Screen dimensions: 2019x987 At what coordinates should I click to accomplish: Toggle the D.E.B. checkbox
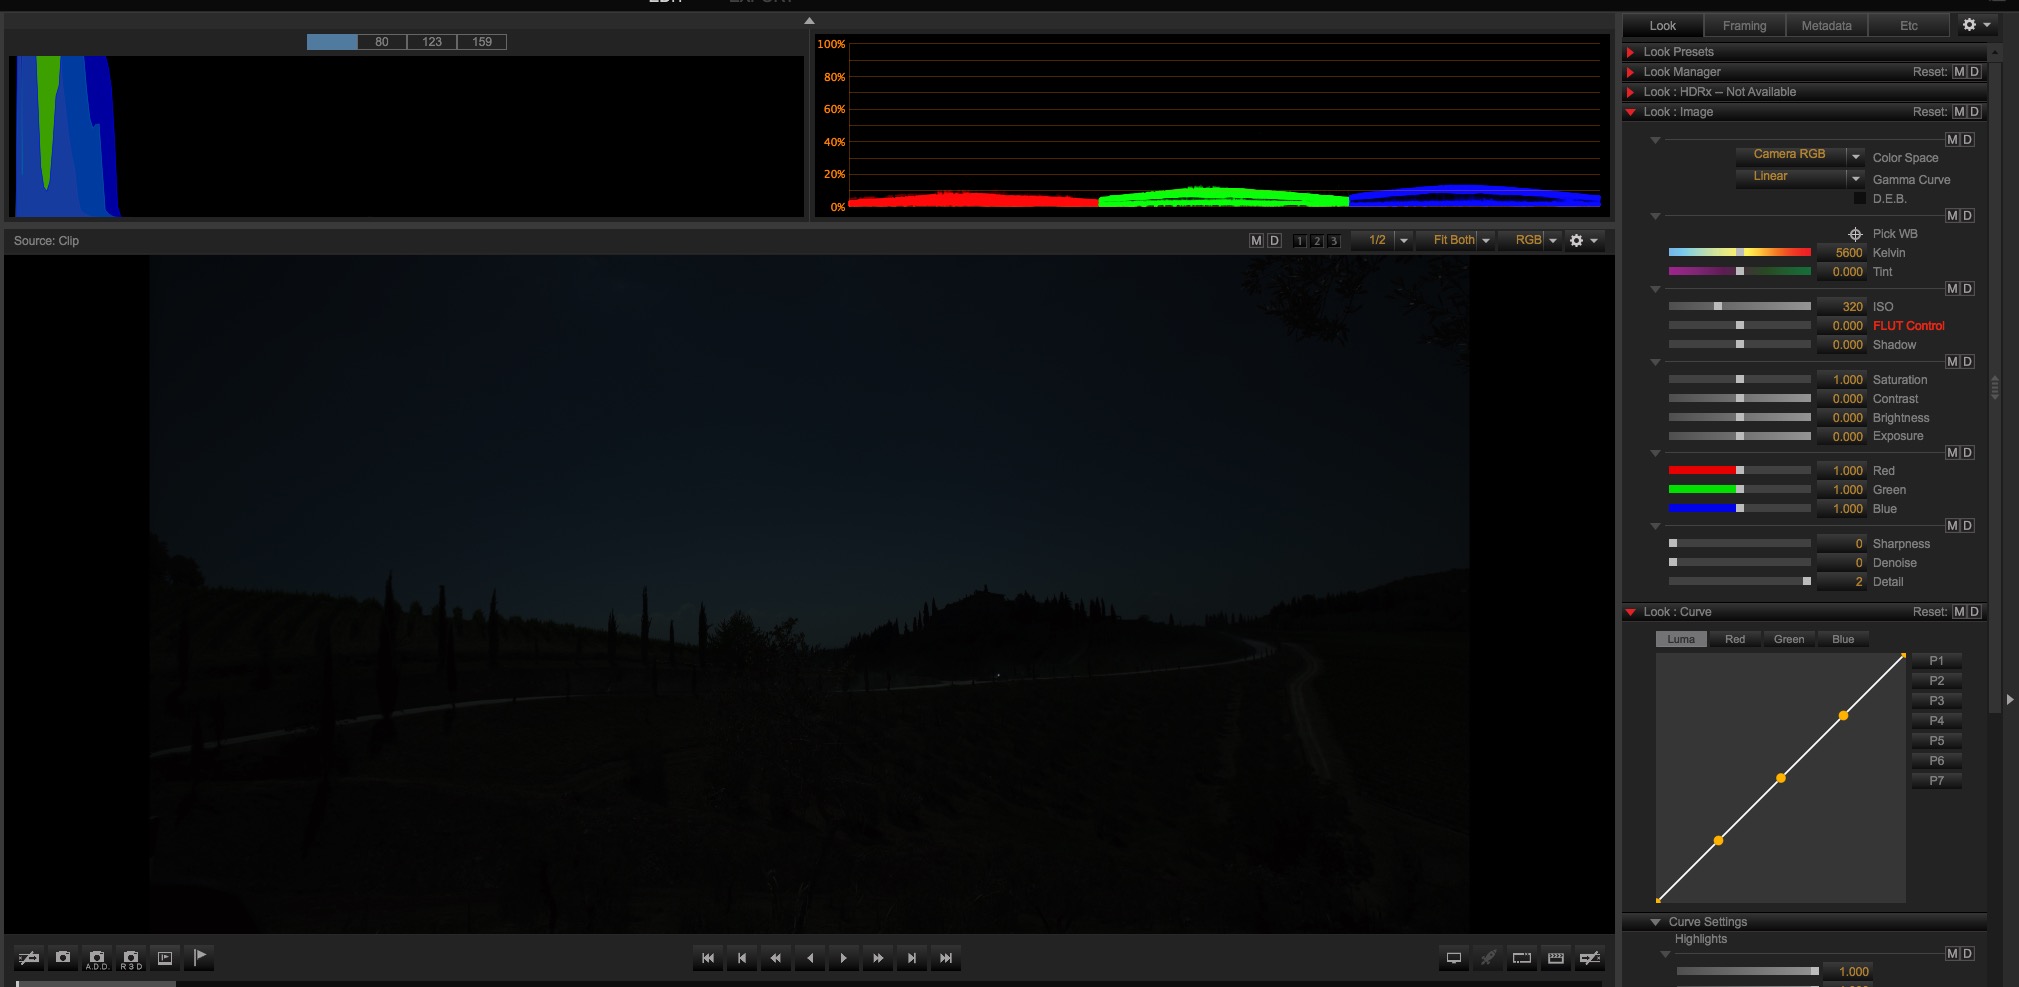point(1860,198)
